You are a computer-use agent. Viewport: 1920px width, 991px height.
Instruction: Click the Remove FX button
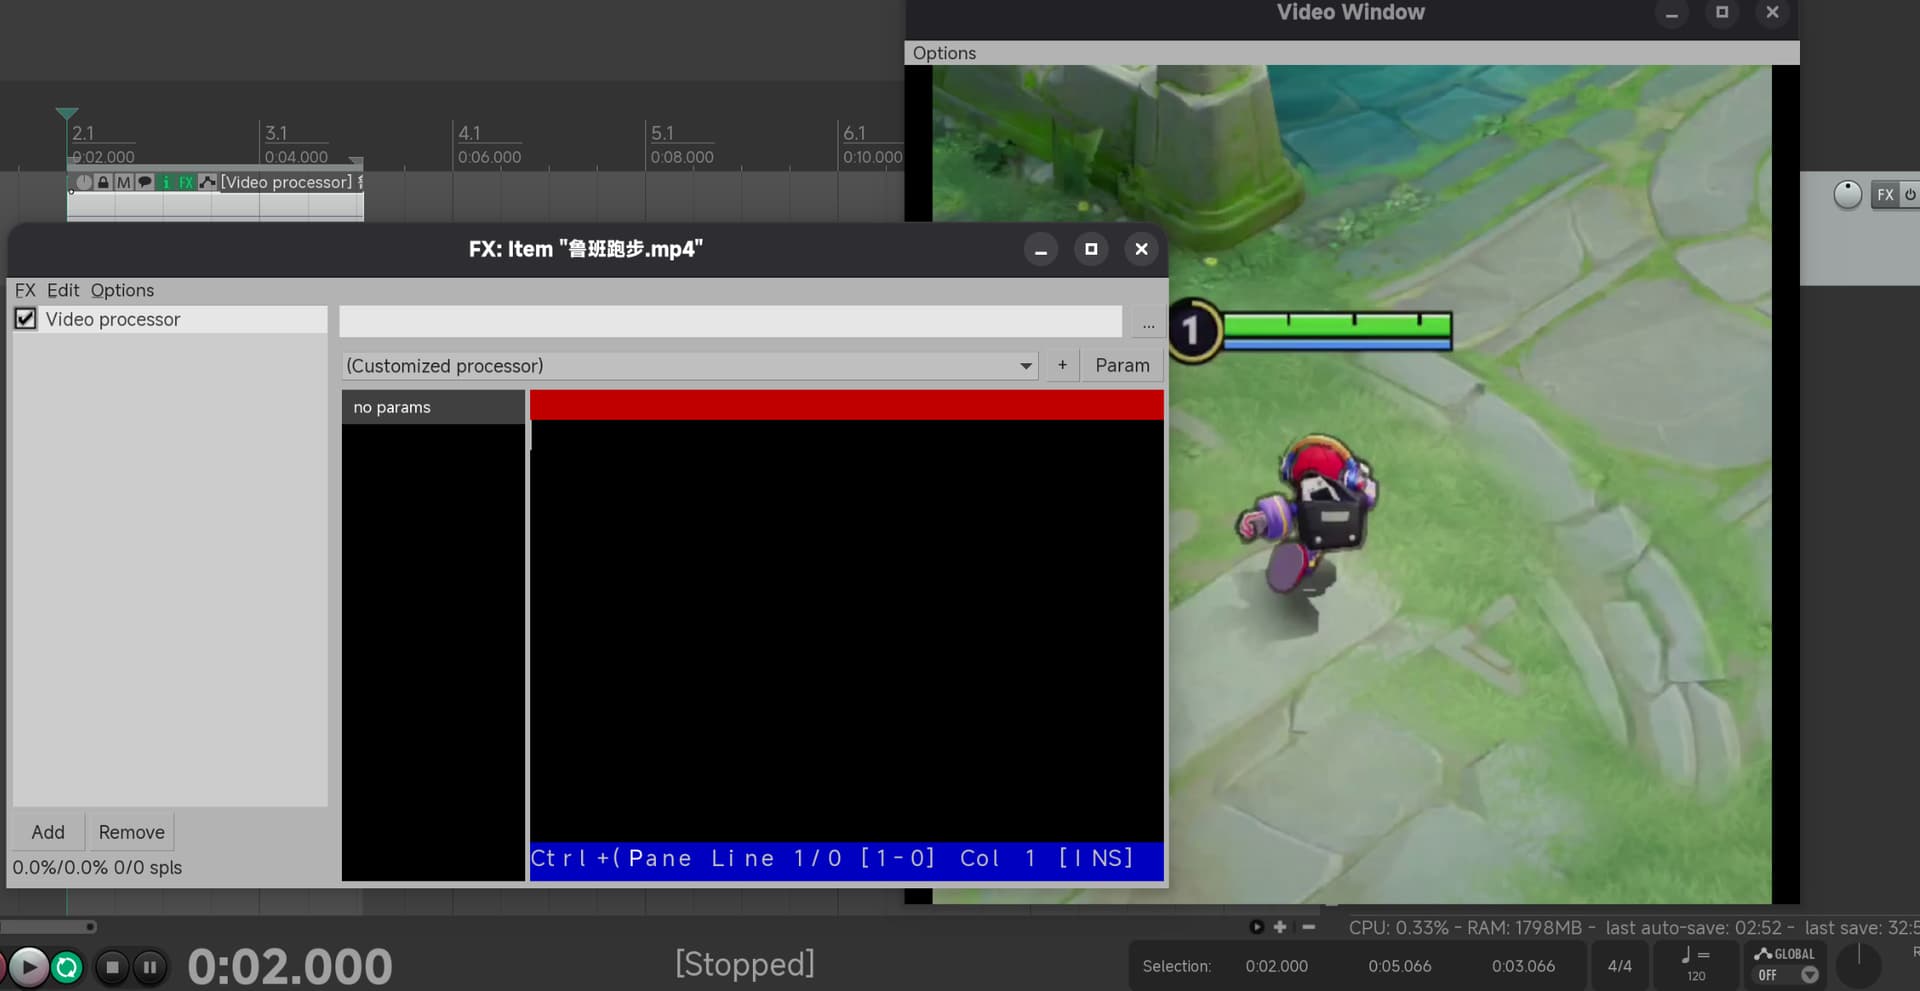(x=131, y=832)
